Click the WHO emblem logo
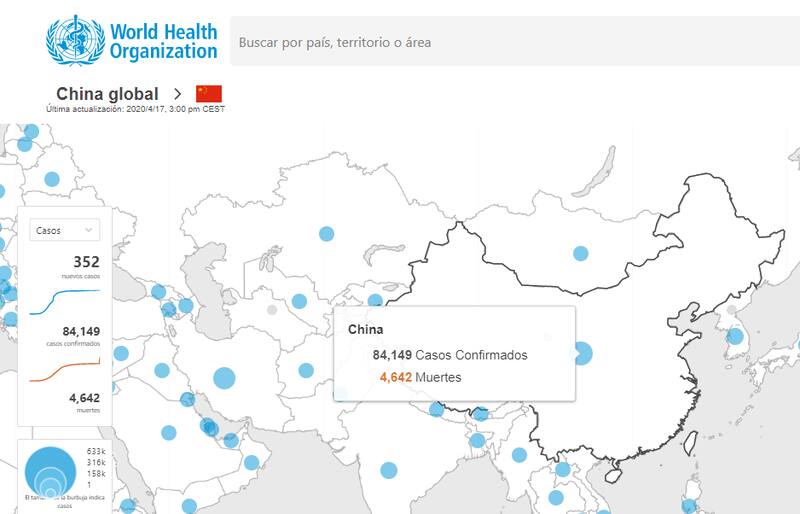Viewport: 800px width, 514px height. click(75, 39)
